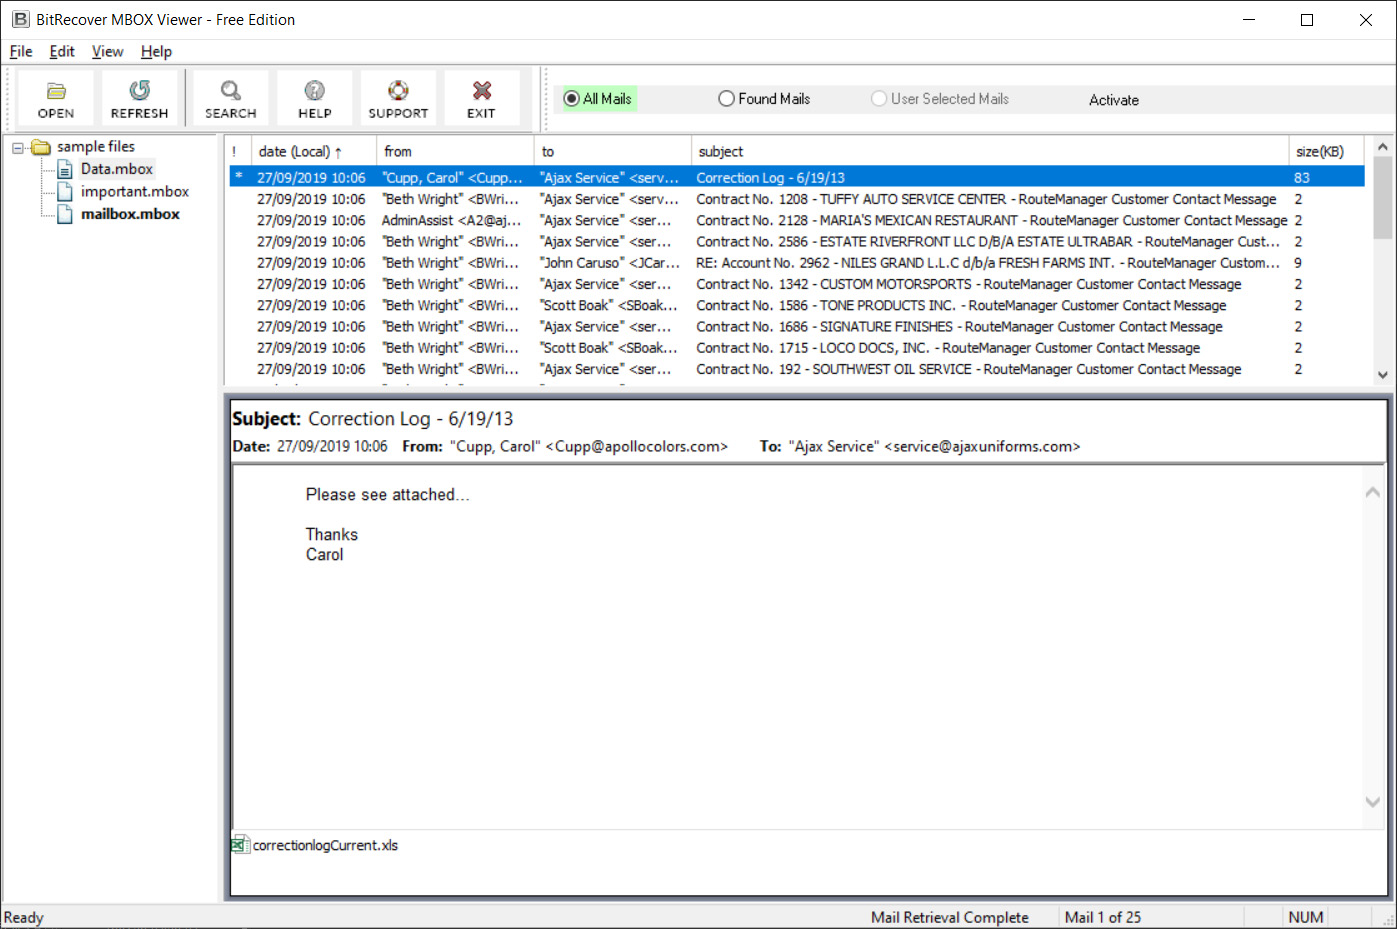This screenshot has height=929, width=1397.
Task: Select the important.mbox tree label
Action: 135,192
